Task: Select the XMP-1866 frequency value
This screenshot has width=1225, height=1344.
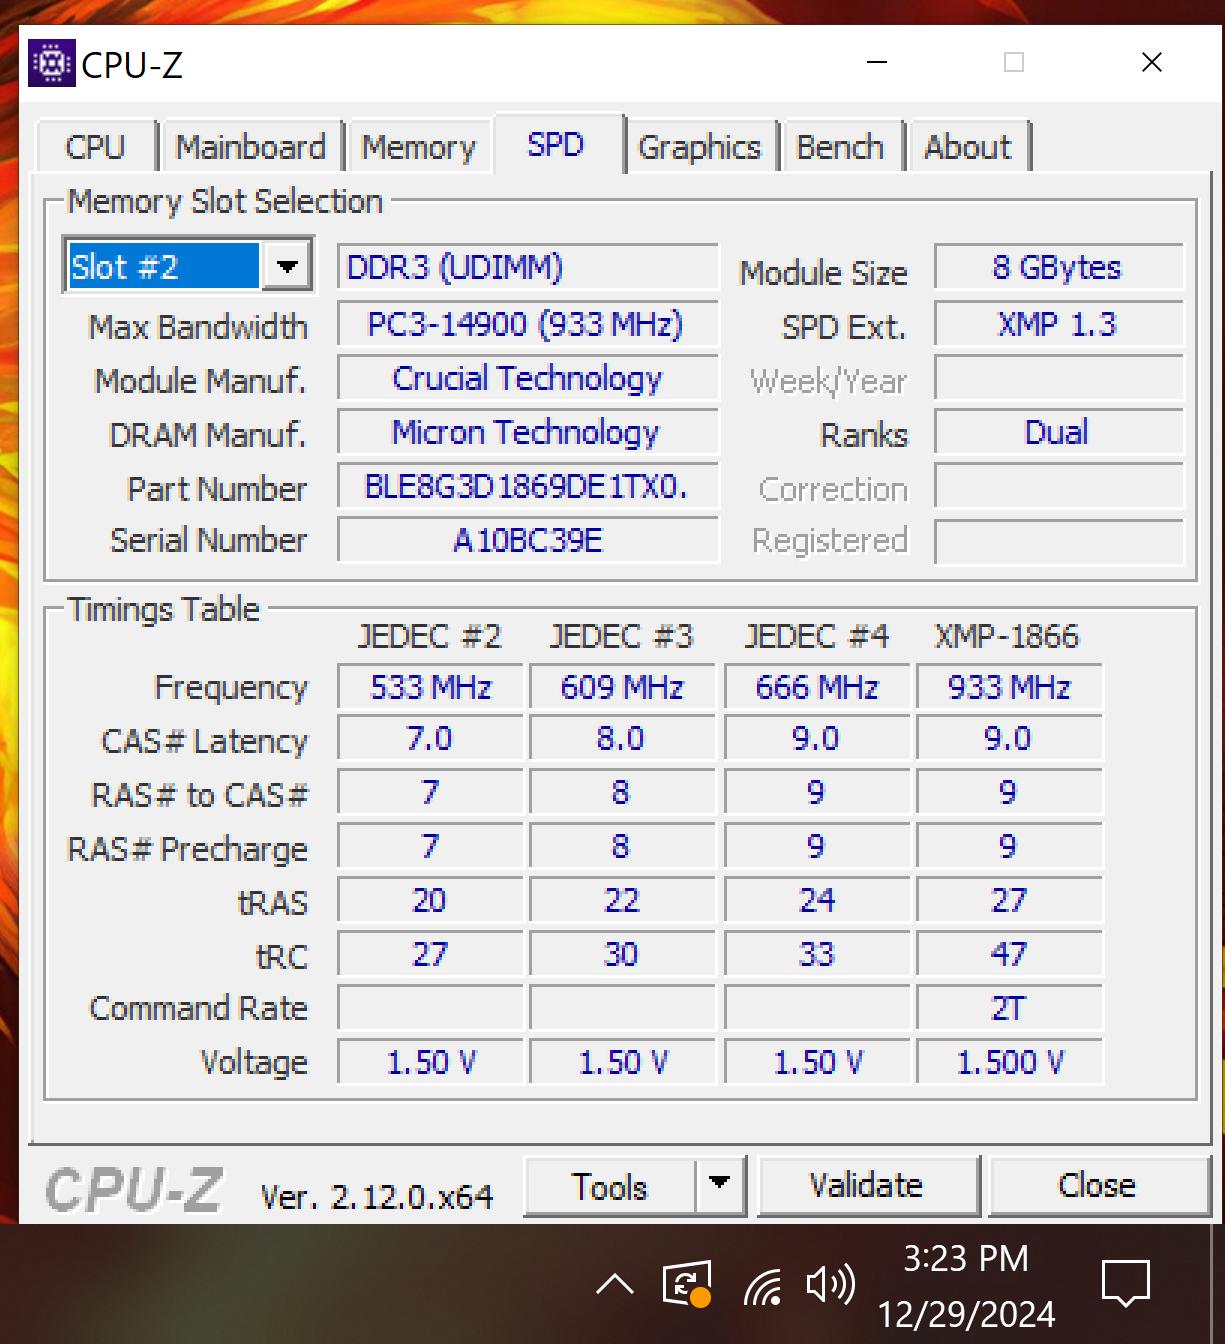Action: [x=1008, y=687]
